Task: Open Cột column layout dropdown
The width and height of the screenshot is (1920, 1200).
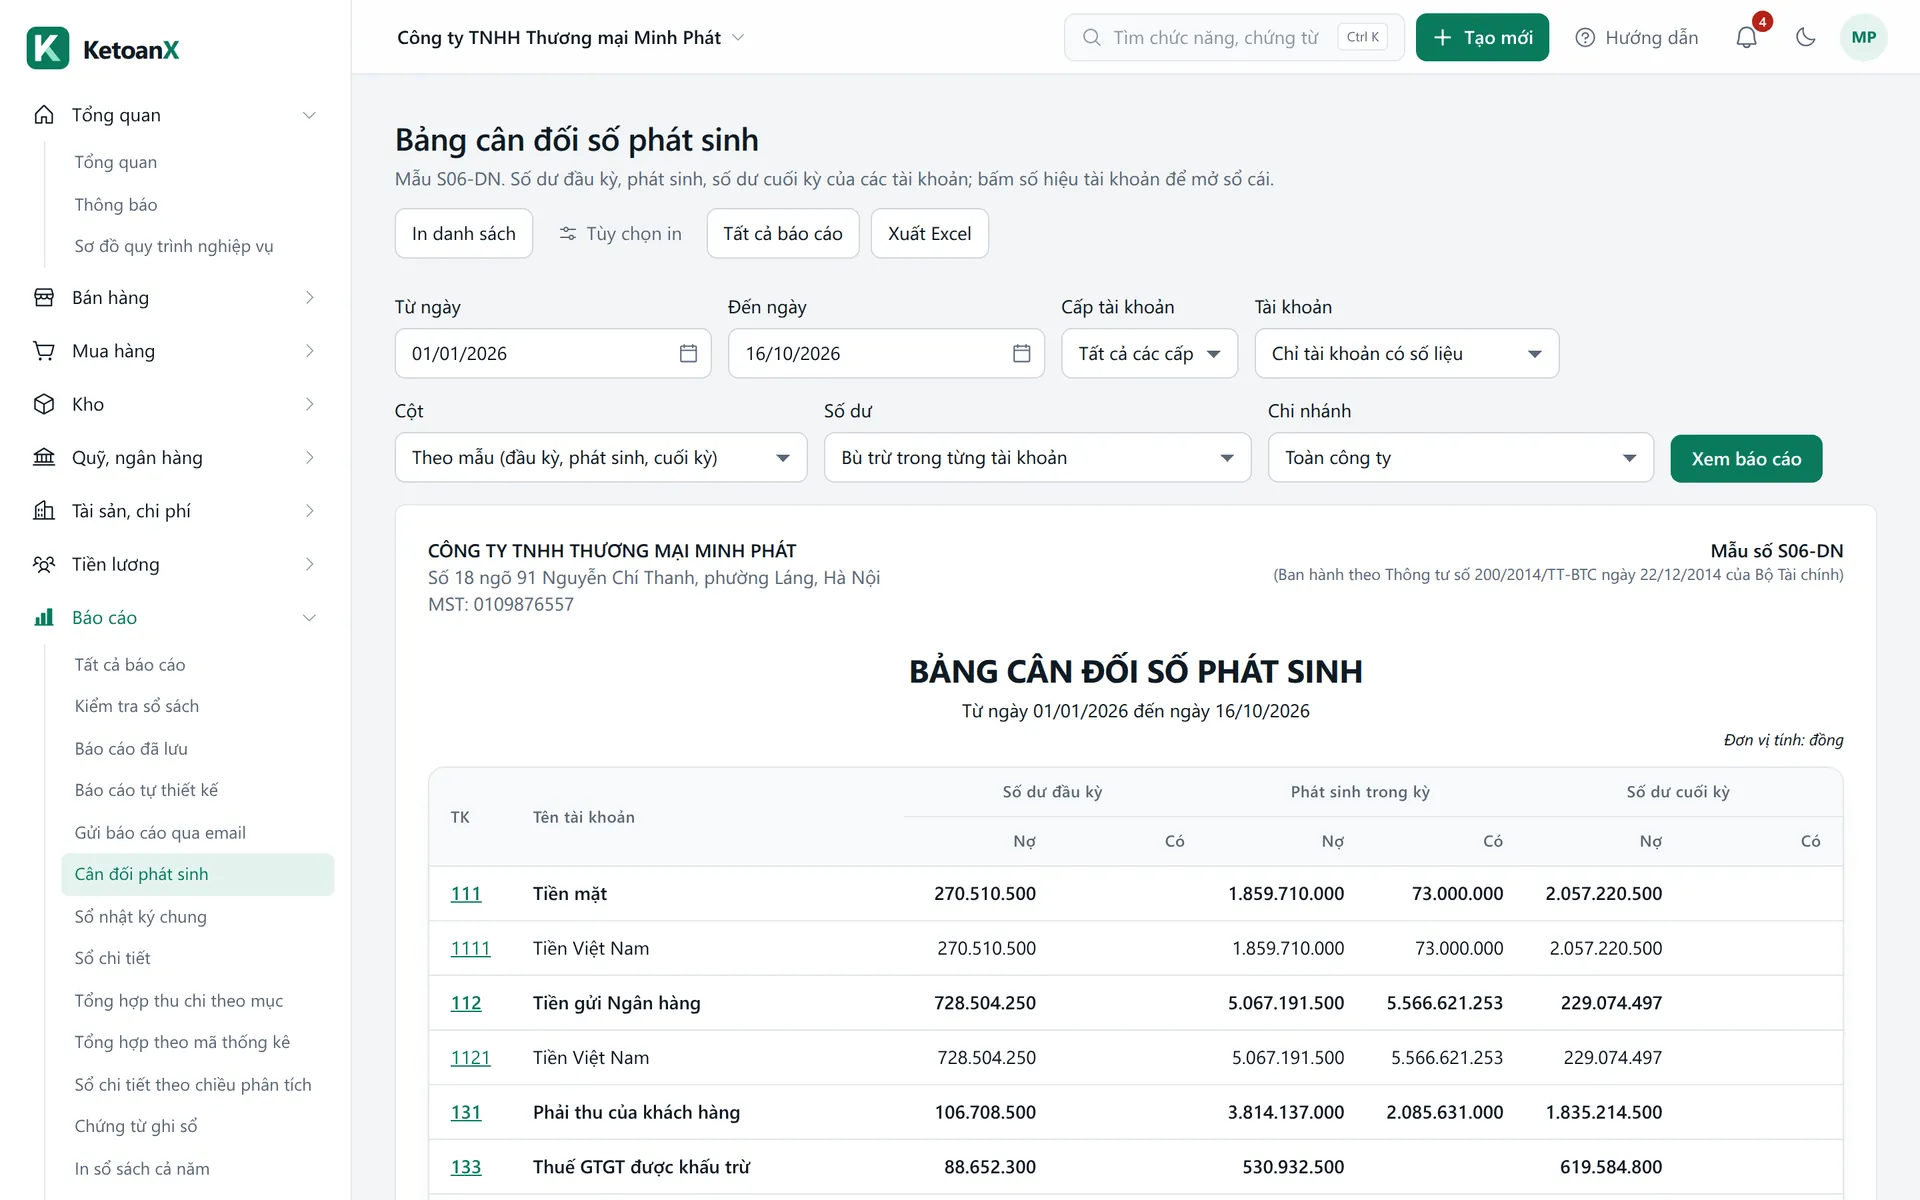Action: pos(601,457)
